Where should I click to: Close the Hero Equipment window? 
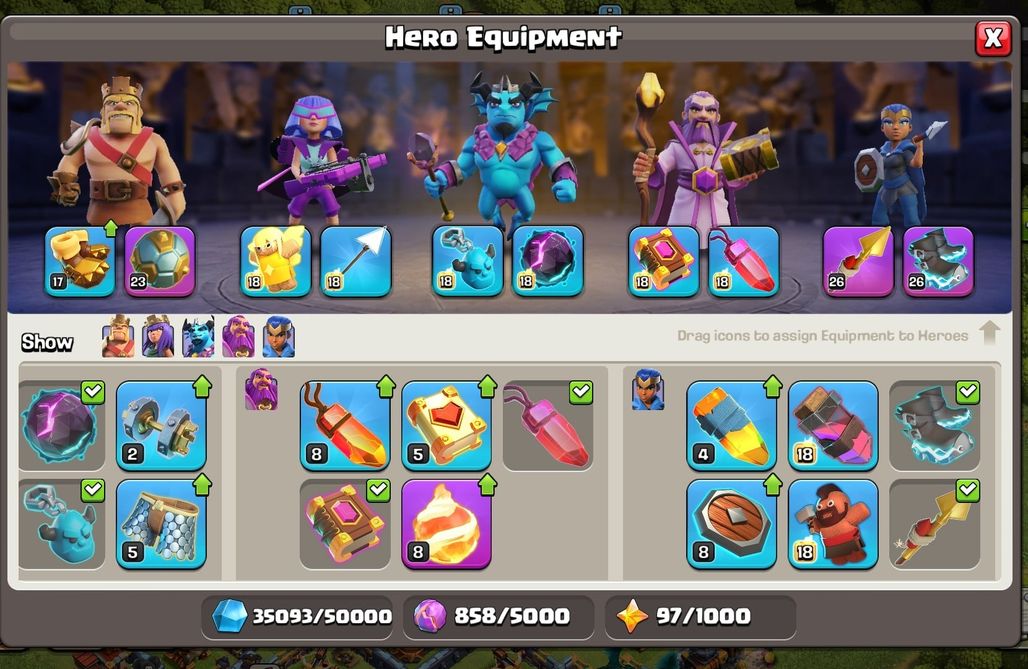point(993,38)
